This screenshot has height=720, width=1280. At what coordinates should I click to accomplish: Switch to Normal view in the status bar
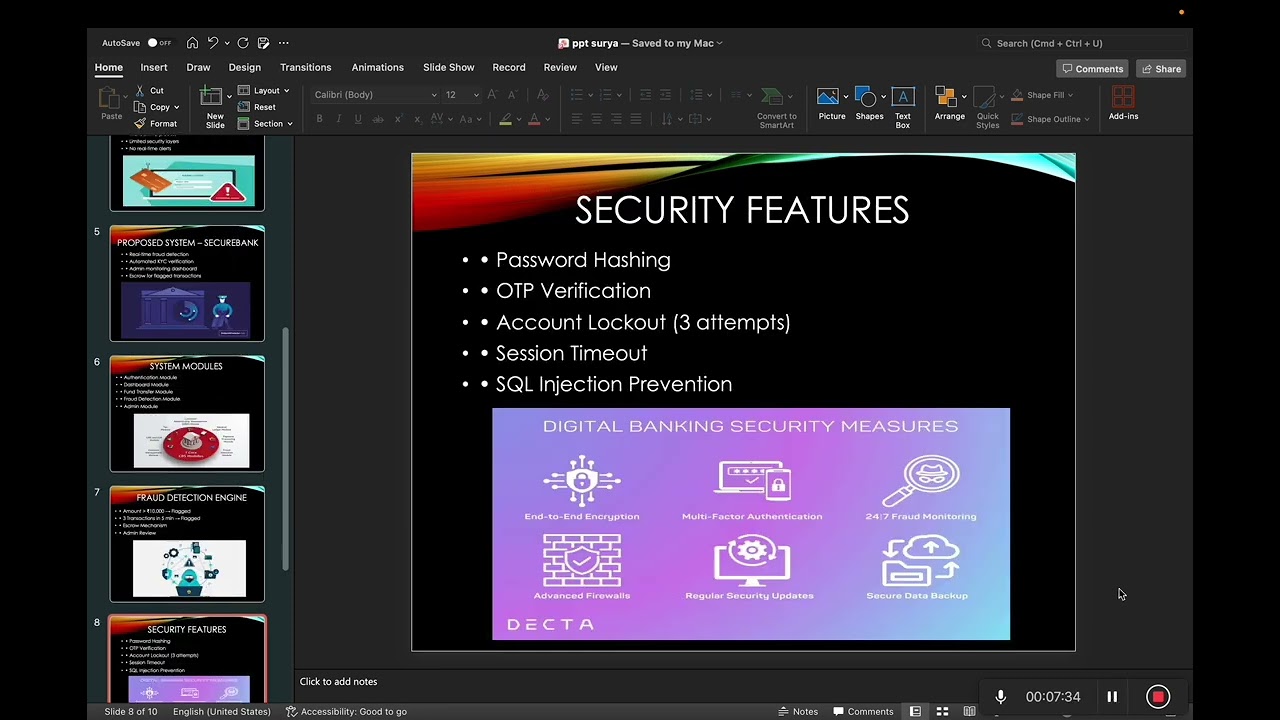(x=915, y=712)
